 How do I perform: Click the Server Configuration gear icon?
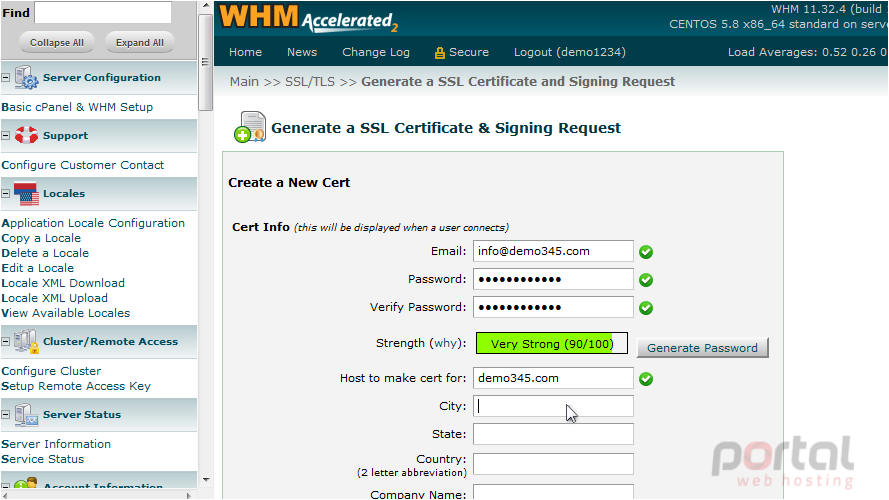pos(26,78)
